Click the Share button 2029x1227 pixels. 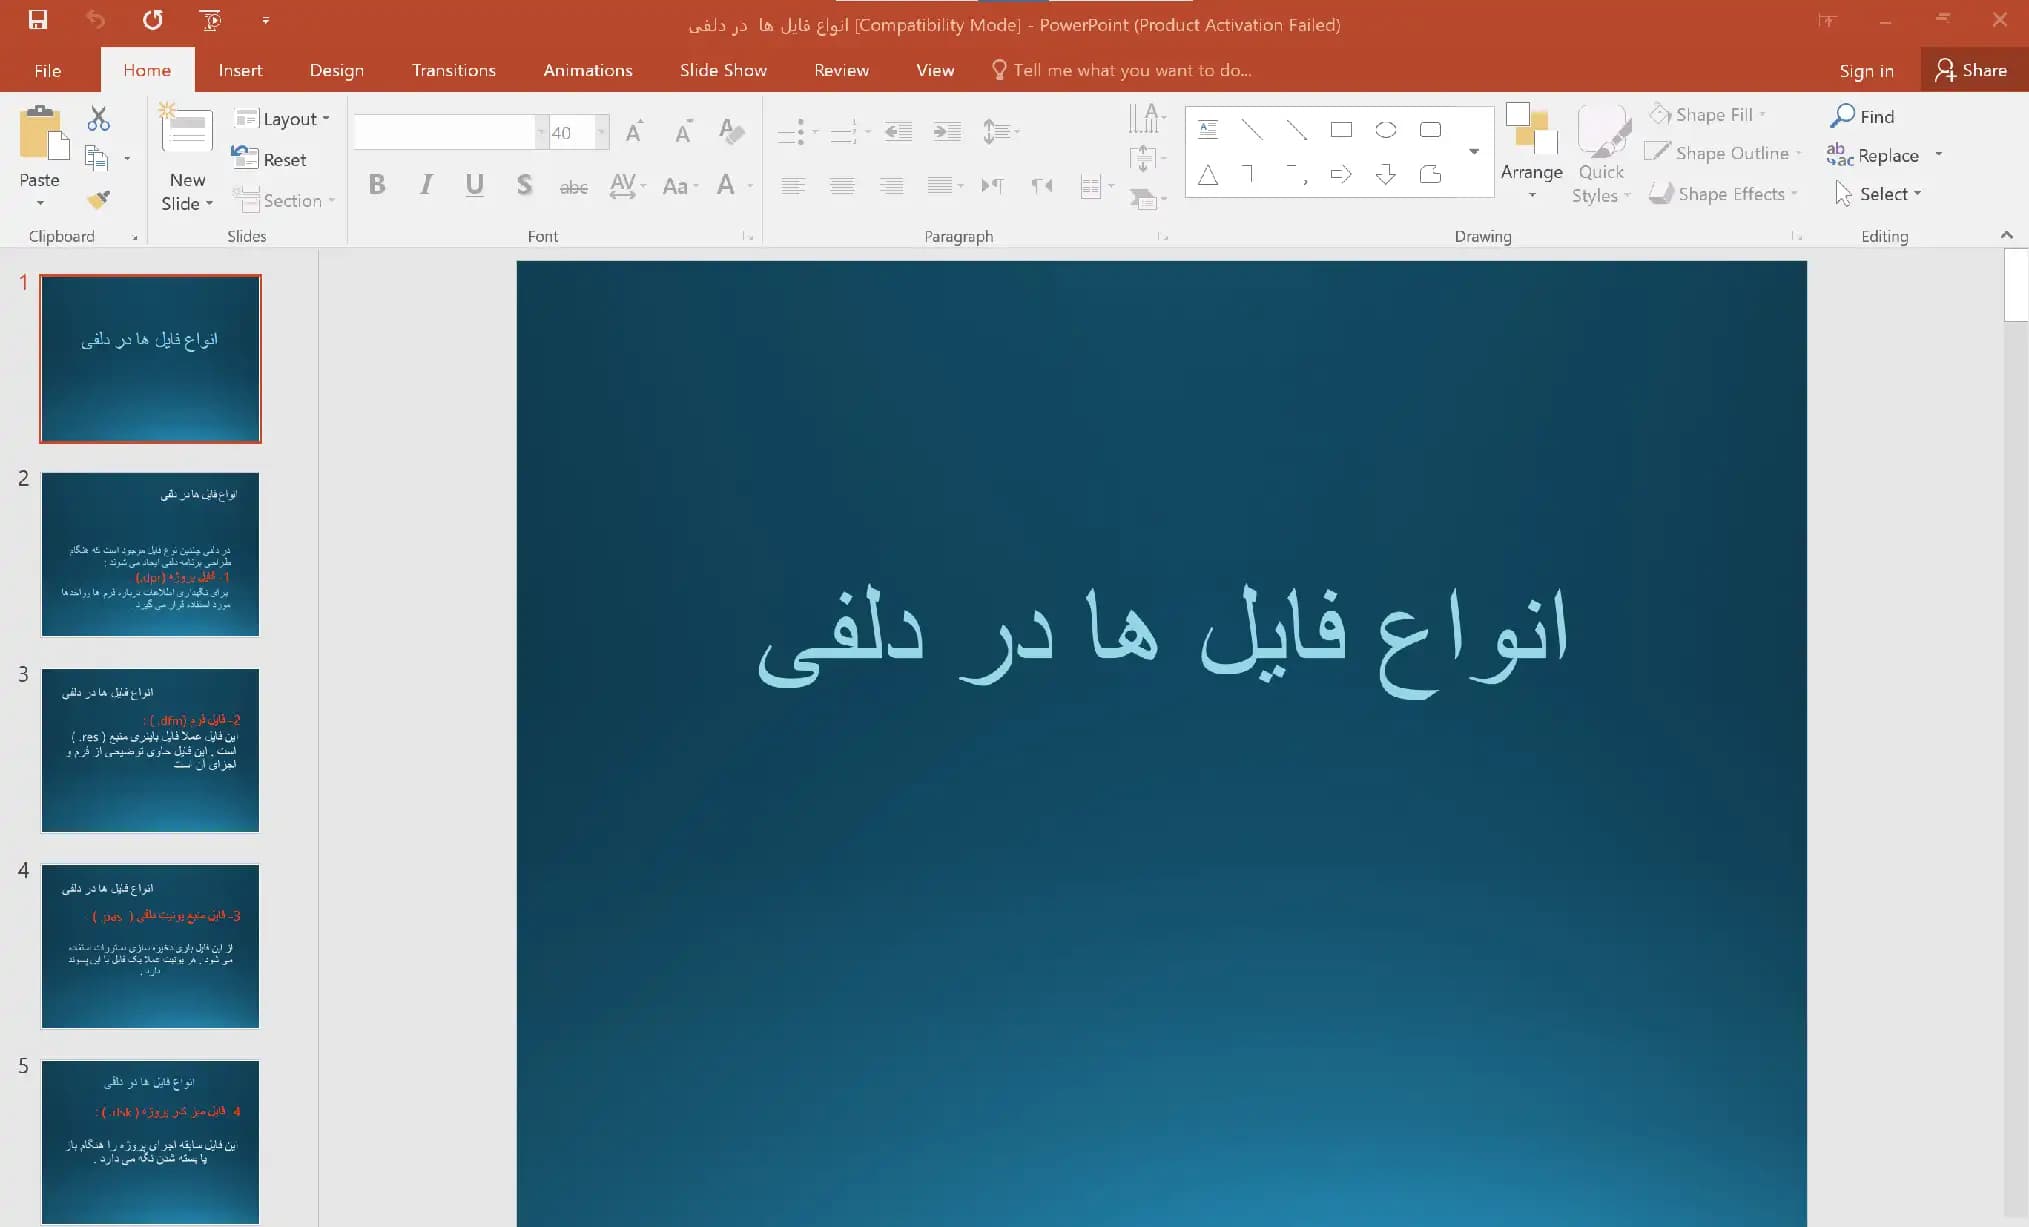coord(1972,70)
